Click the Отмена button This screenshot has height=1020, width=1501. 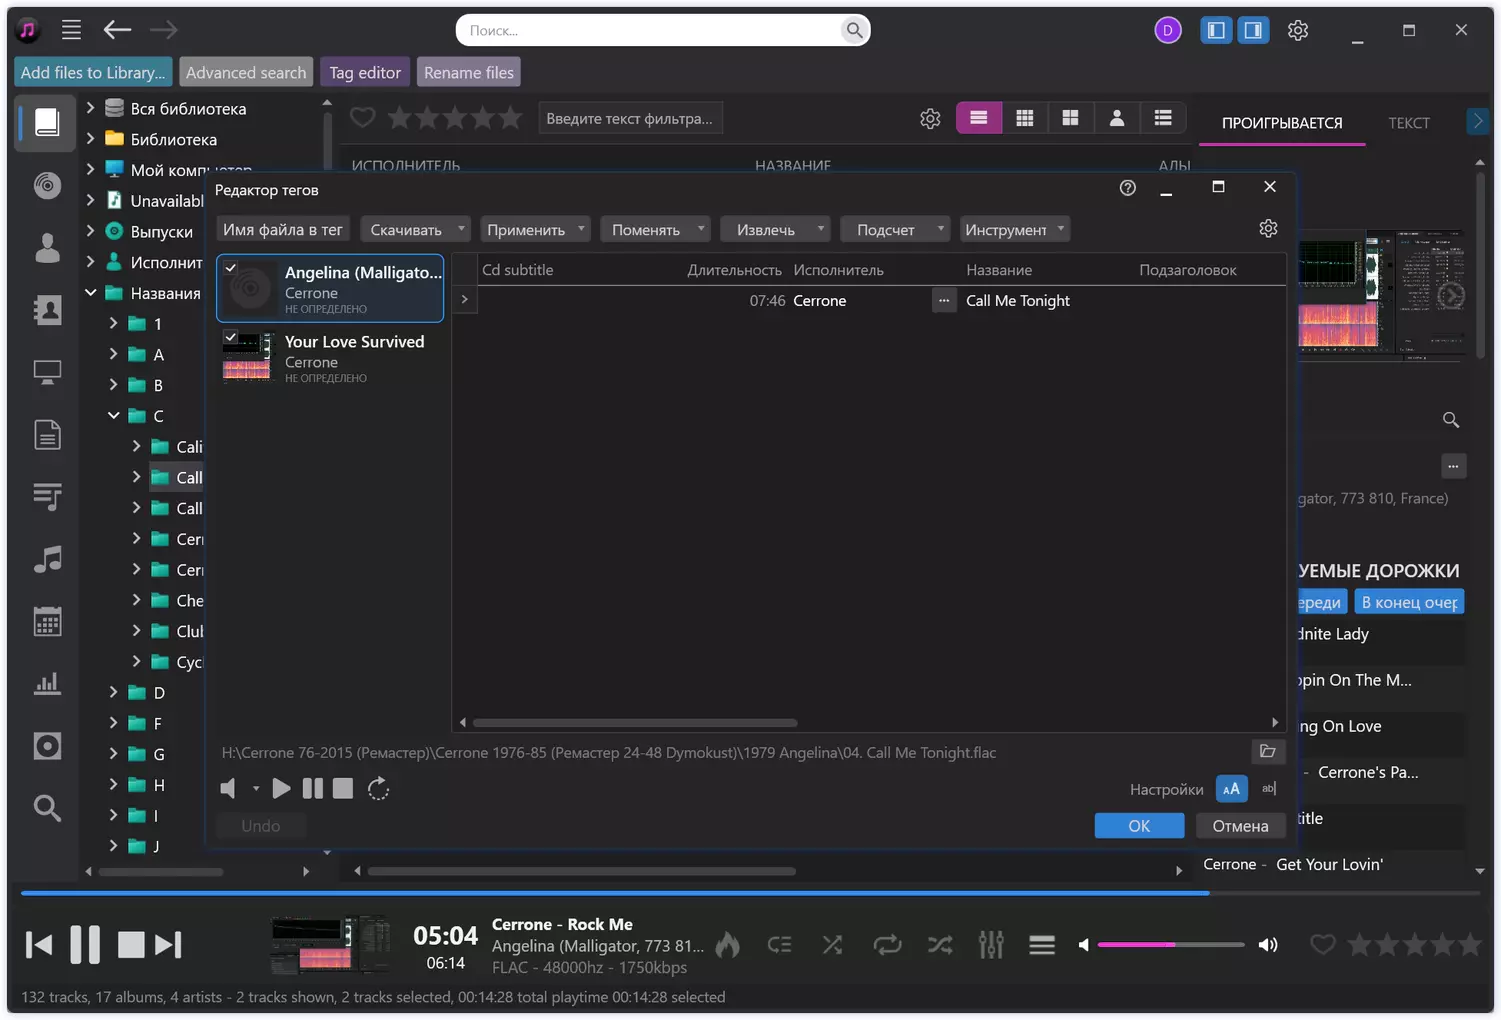tap(1240, 826)
